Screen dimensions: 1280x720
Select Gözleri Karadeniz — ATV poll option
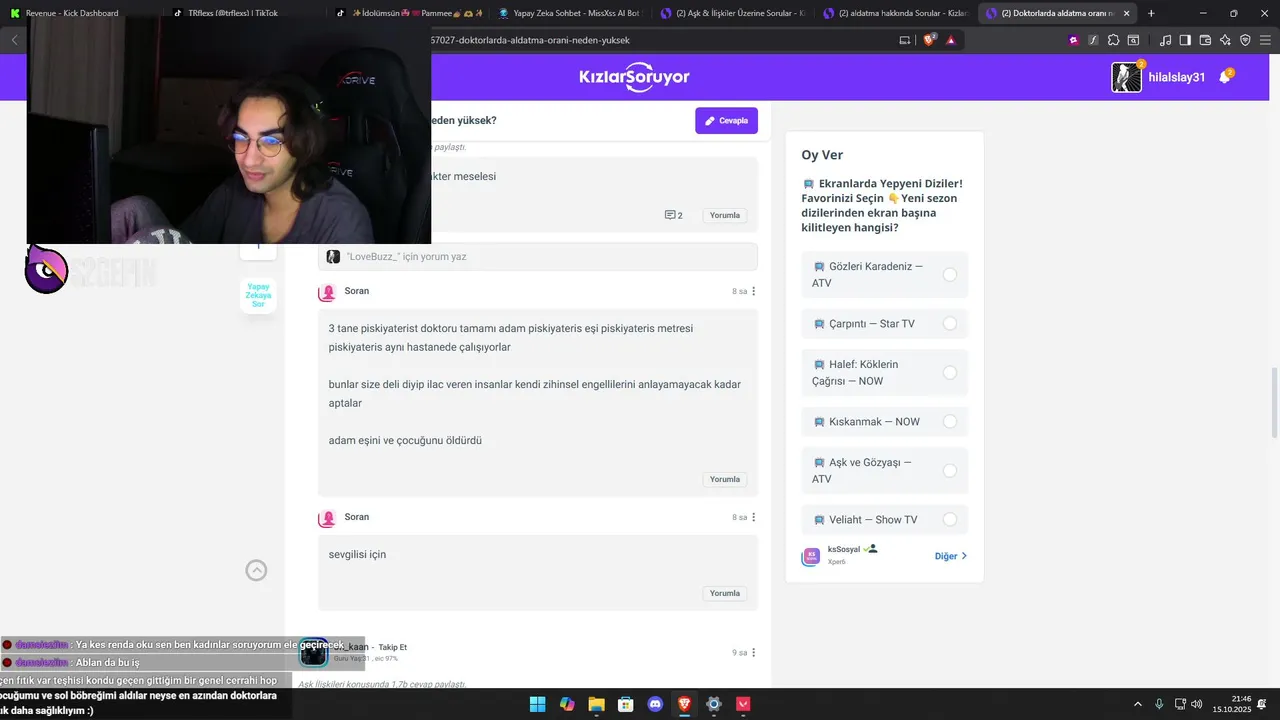(885, 275)
